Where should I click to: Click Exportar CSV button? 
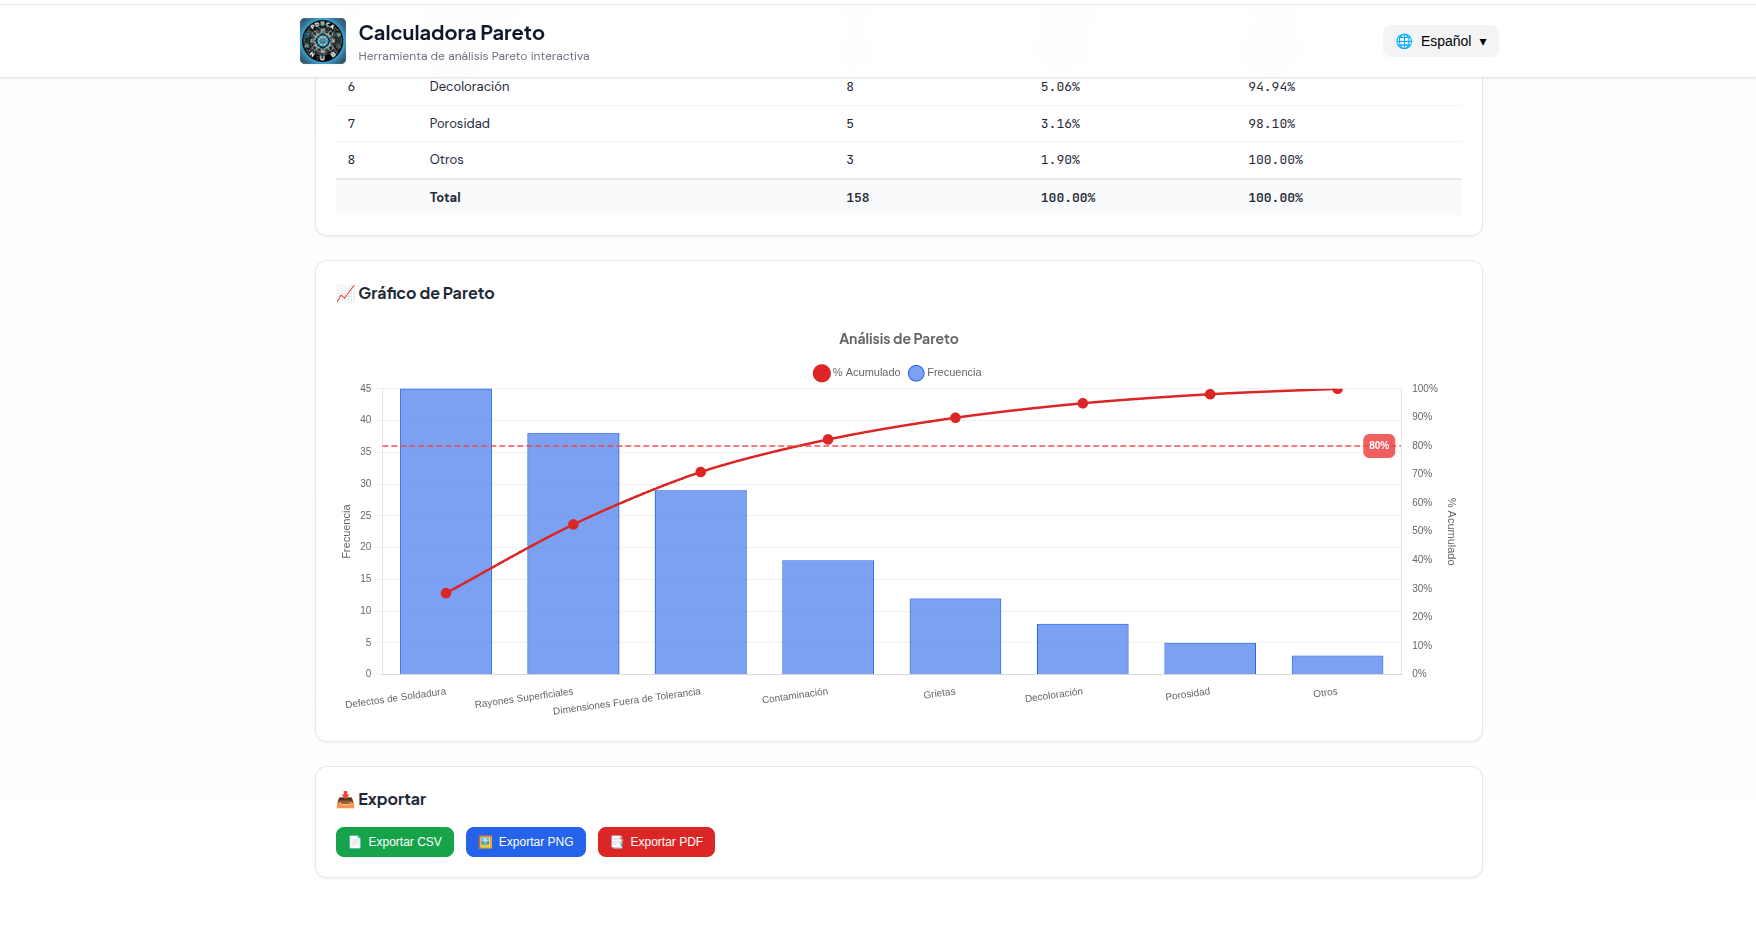point(395,842)
